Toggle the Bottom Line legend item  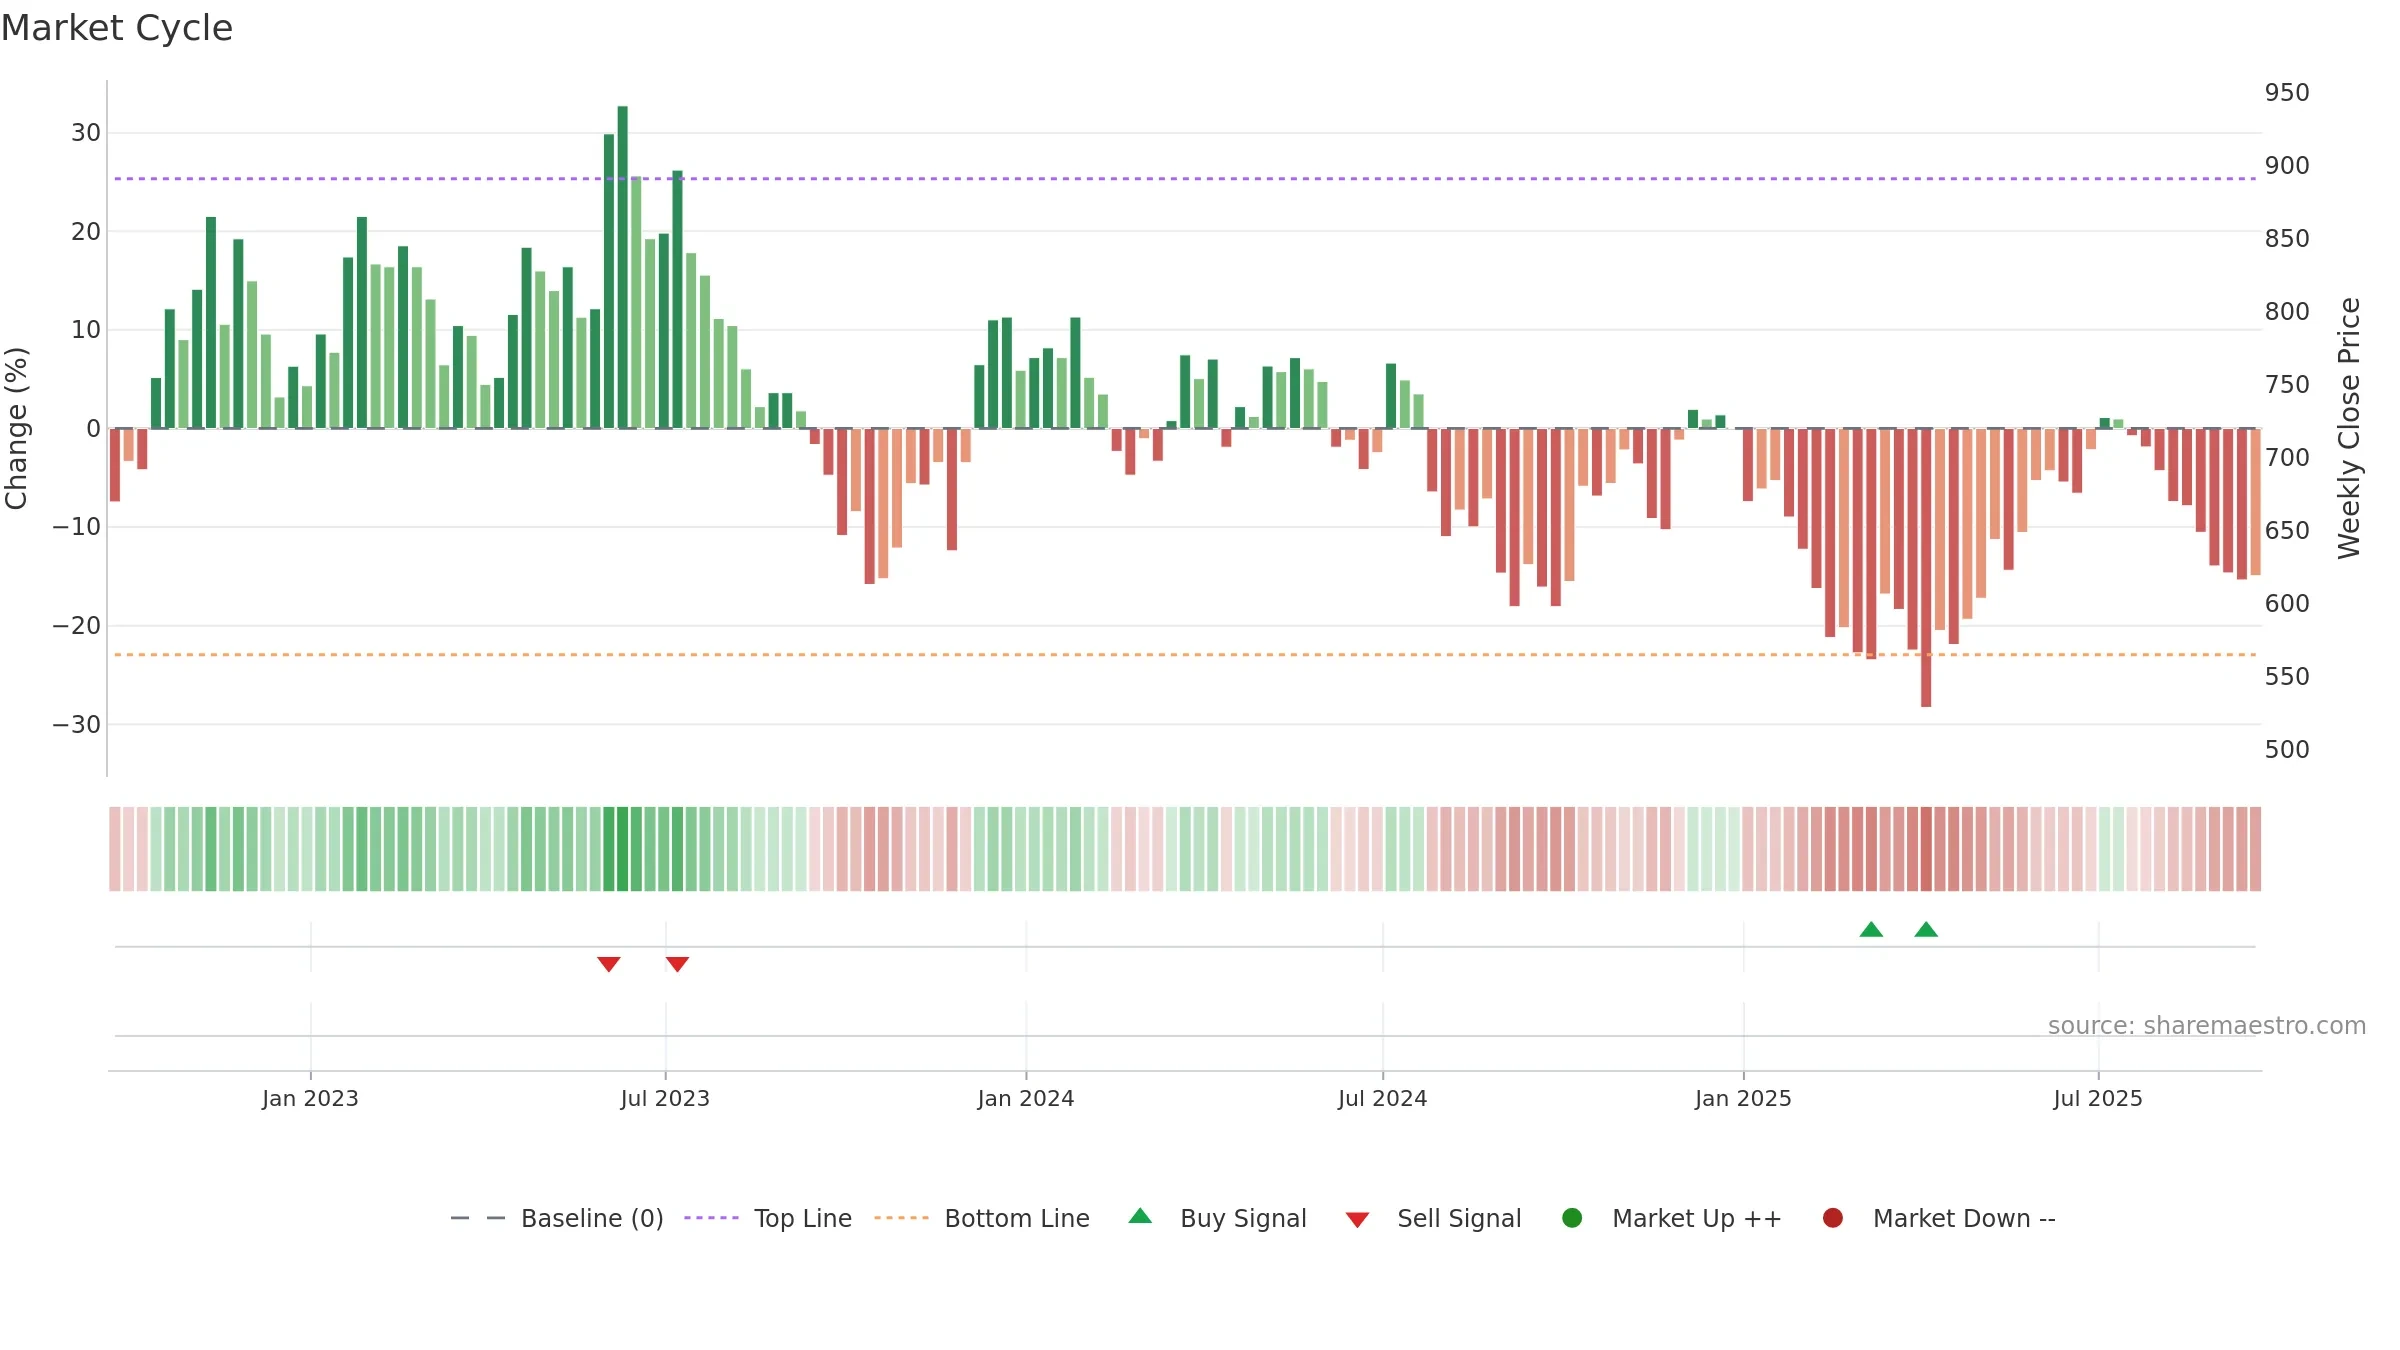[x=982, y=1218]
